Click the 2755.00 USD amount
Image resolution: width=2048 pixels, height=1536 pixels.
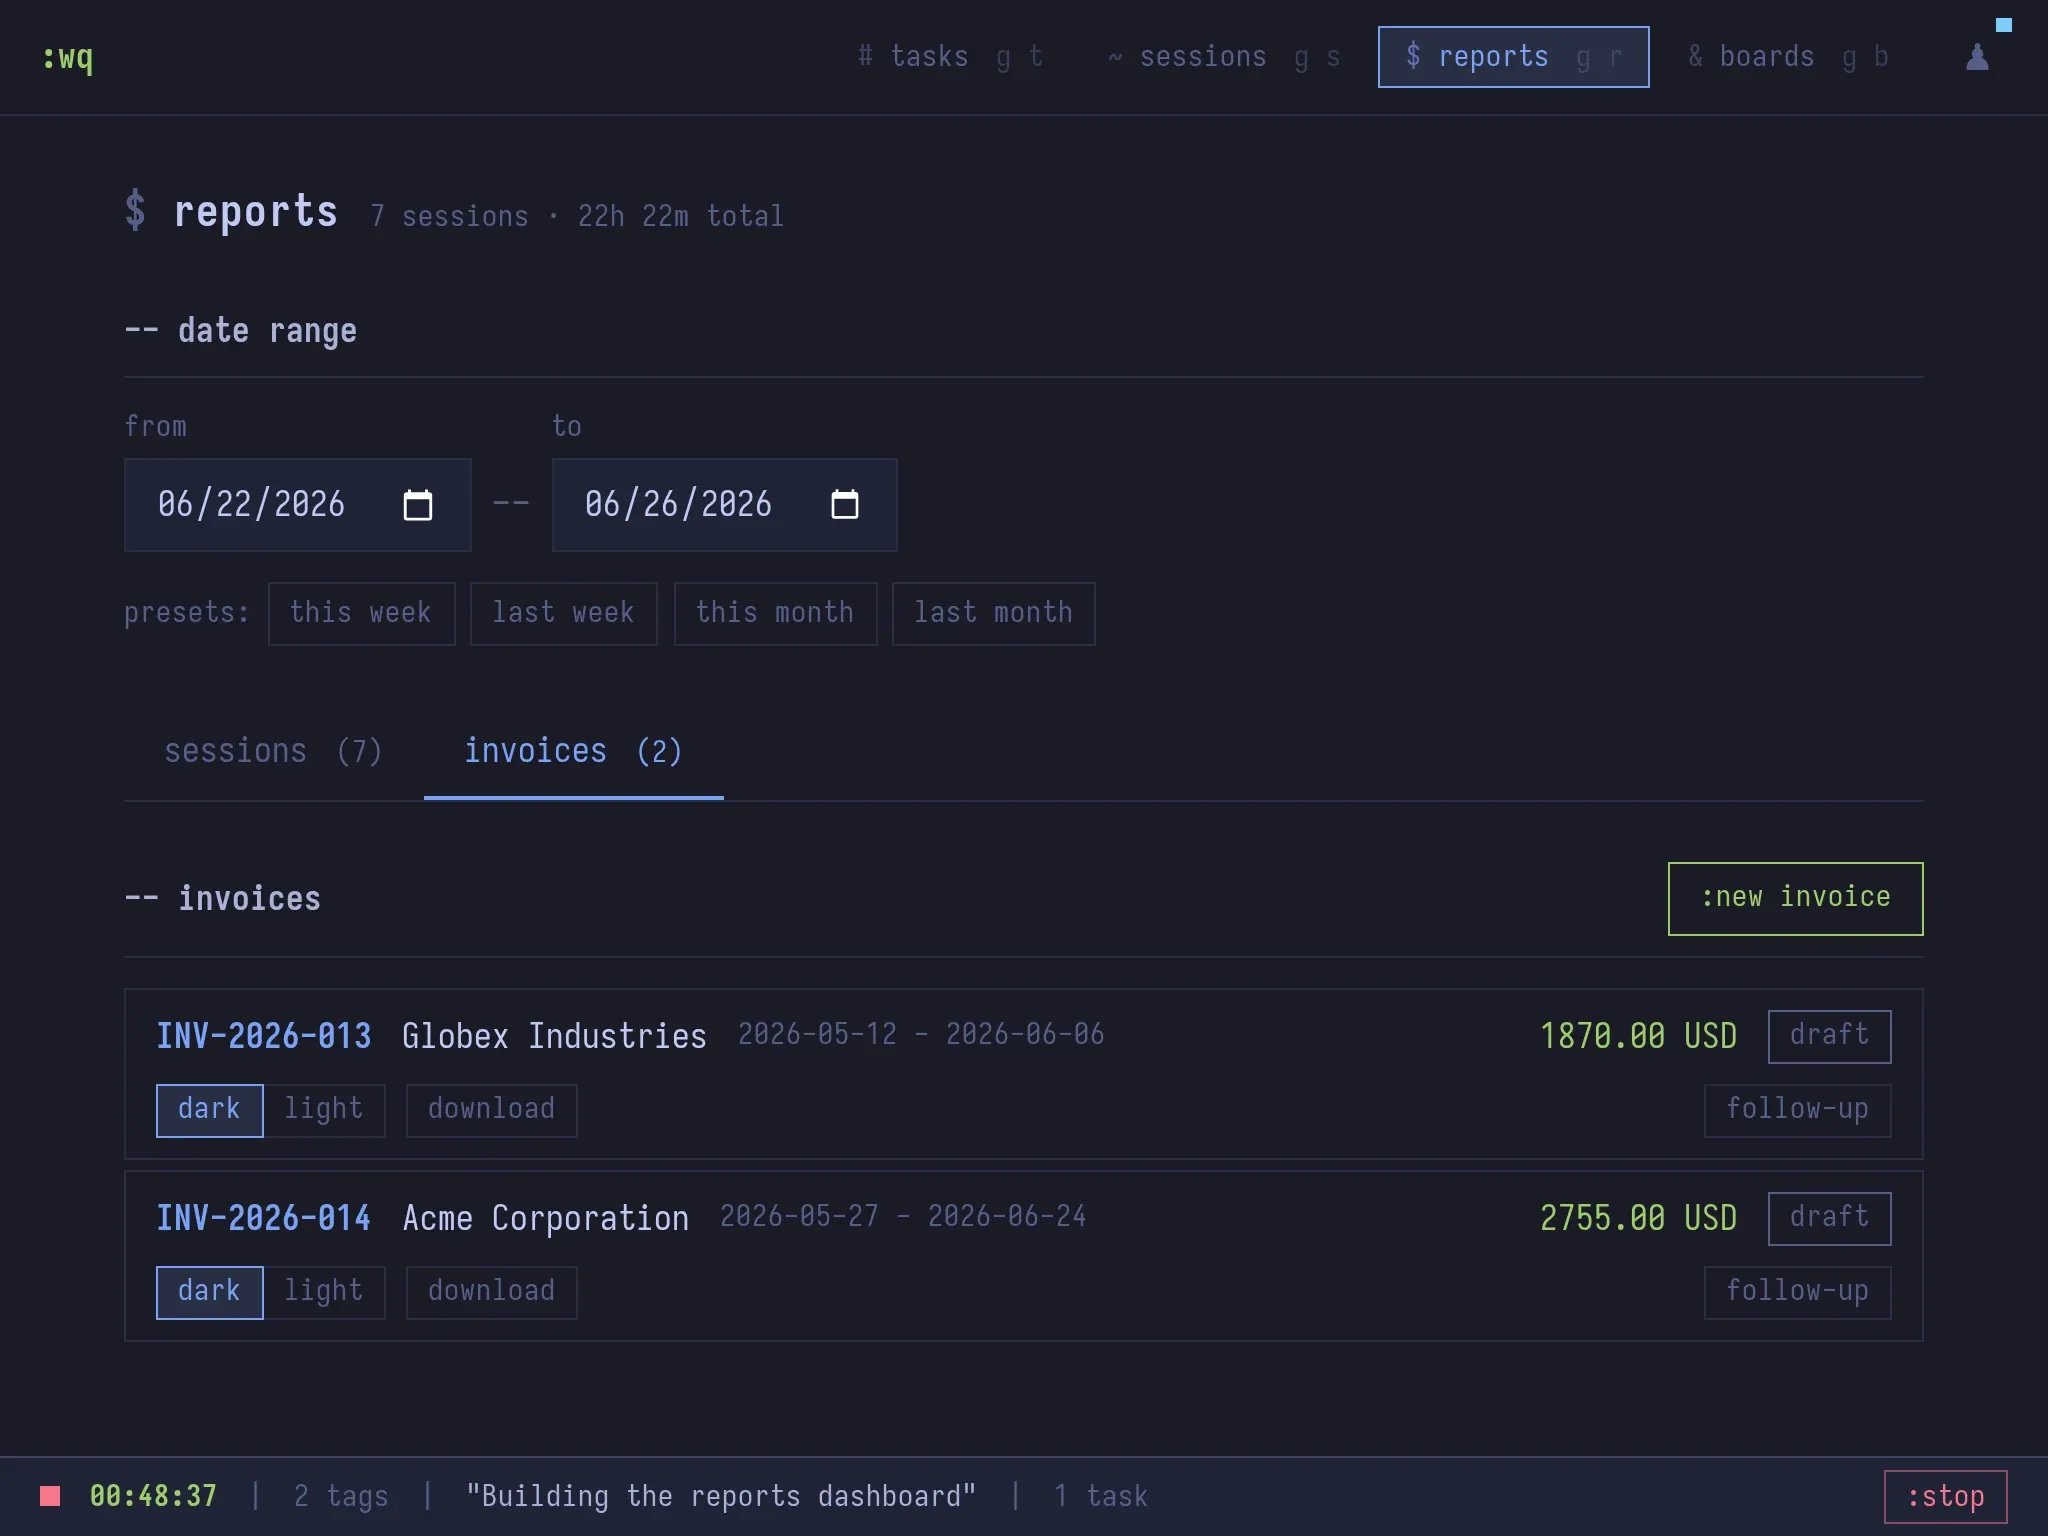[1638, 1218]
